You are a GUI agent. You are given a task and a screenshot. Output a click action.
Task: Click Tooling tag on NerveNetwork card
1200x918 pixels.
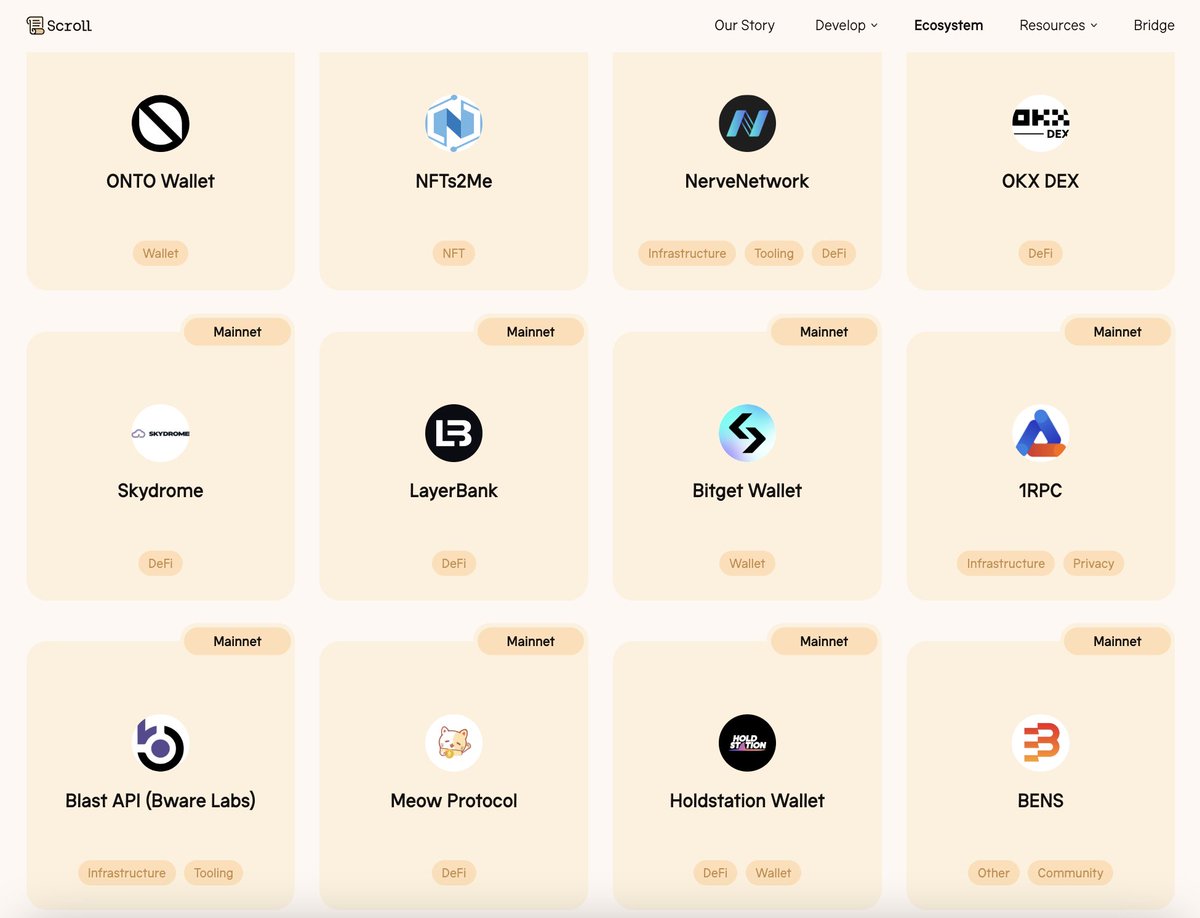[774, 253]
